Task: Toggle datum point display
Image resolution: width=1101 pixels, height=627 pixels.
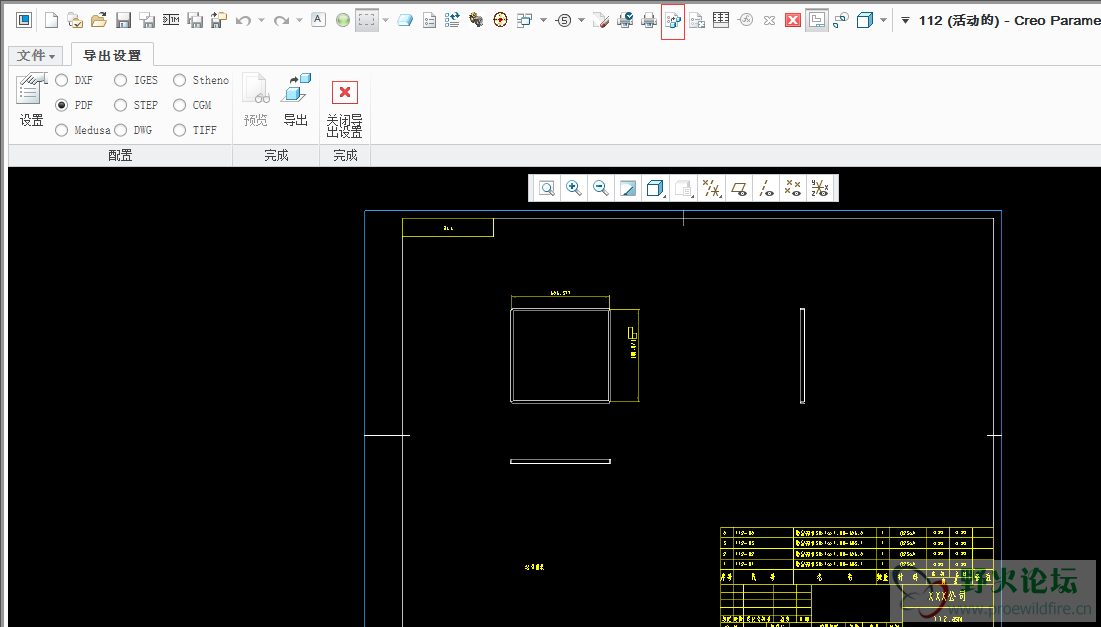Action: point(793,188)
